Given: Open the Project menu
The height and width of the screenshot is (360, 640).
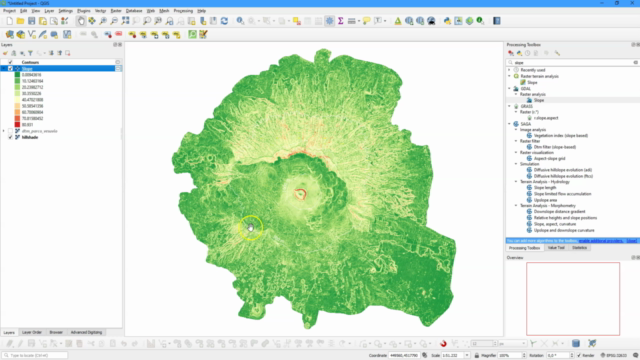Looking at the screenshot, I should coord(9,11).
